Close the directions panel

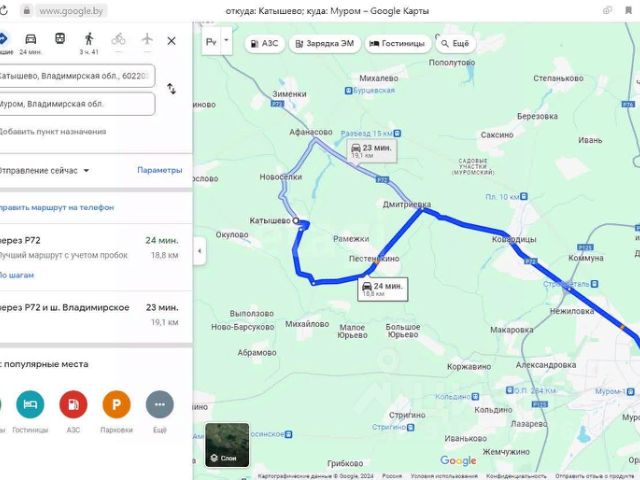point(171,41)
